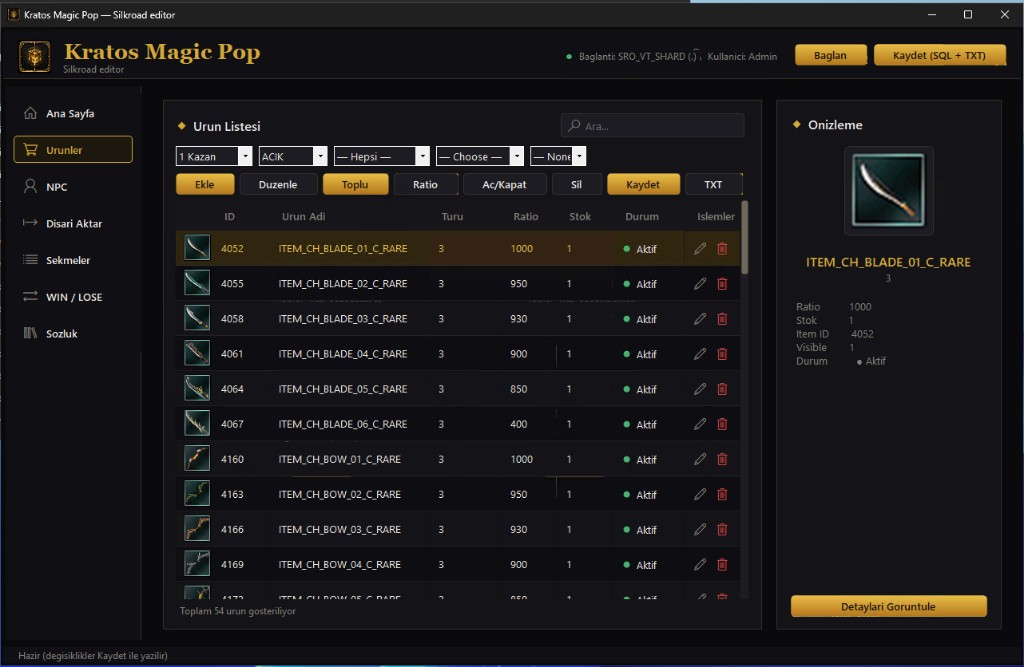The image size is (1024, 667).
Task: Click the large blade preview image in Onizleme
Action: [x=888, y=190]
